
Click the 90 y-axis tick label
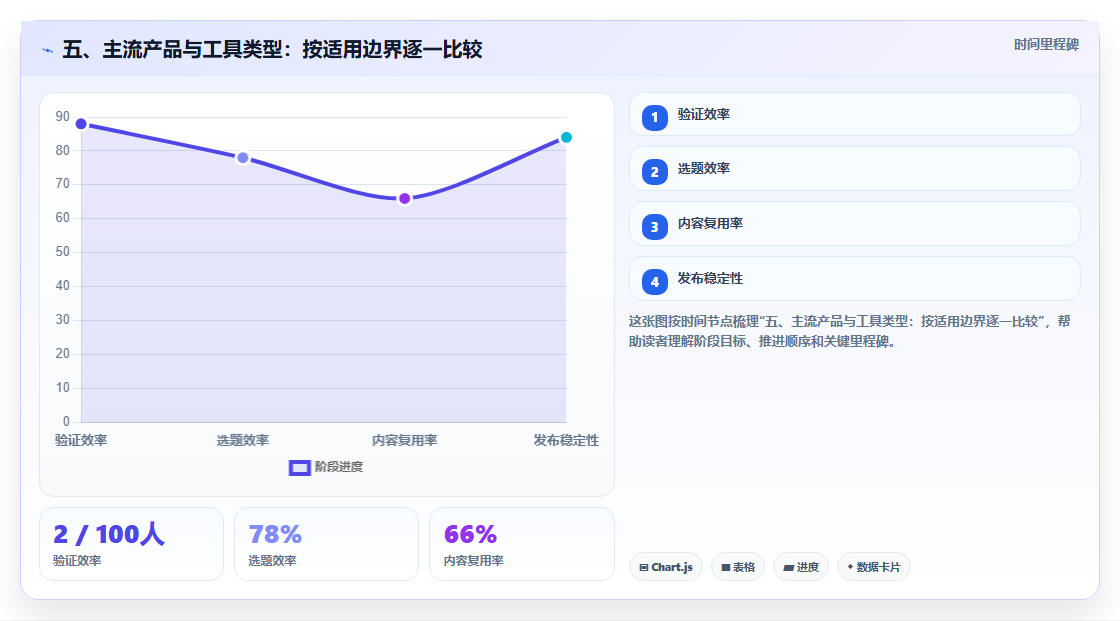63,116
